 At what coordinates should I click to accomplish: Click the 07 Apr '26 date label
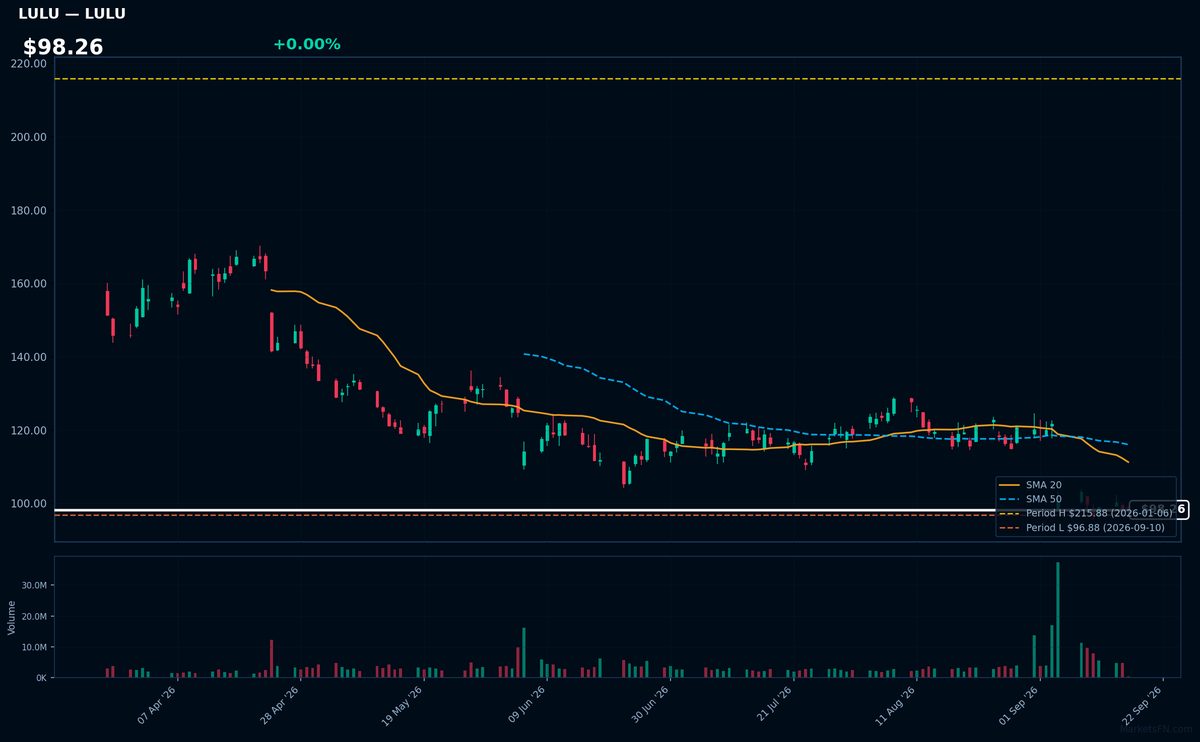(x=156, y=705)
